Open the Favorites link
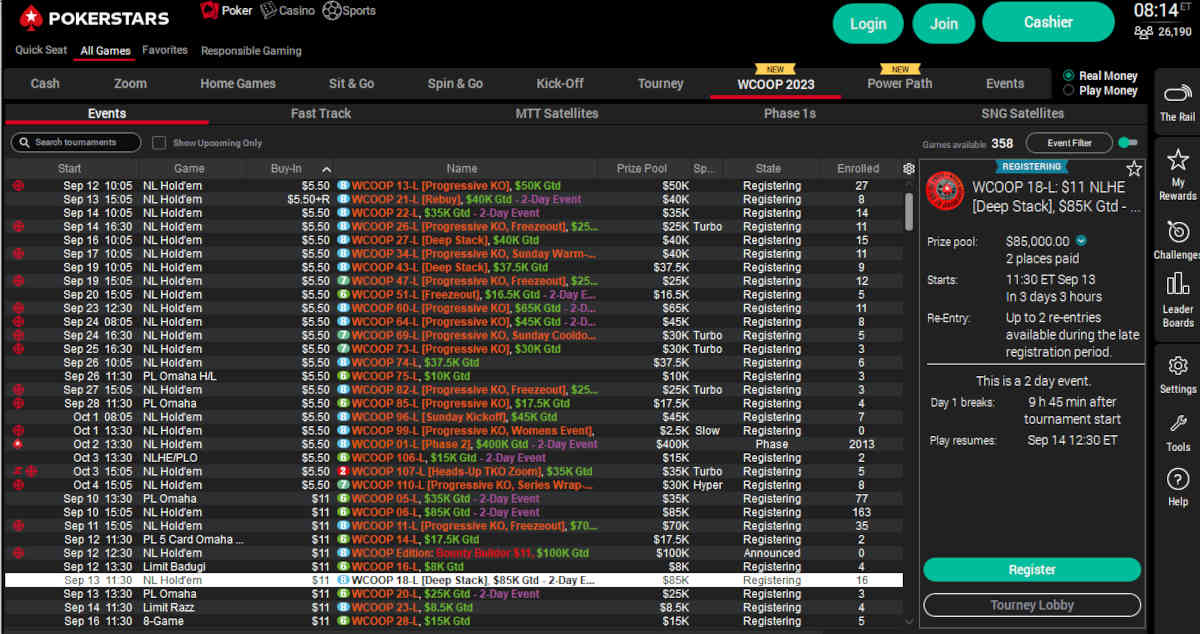This screenshot has width=1200, height=634. click(165, 50)
